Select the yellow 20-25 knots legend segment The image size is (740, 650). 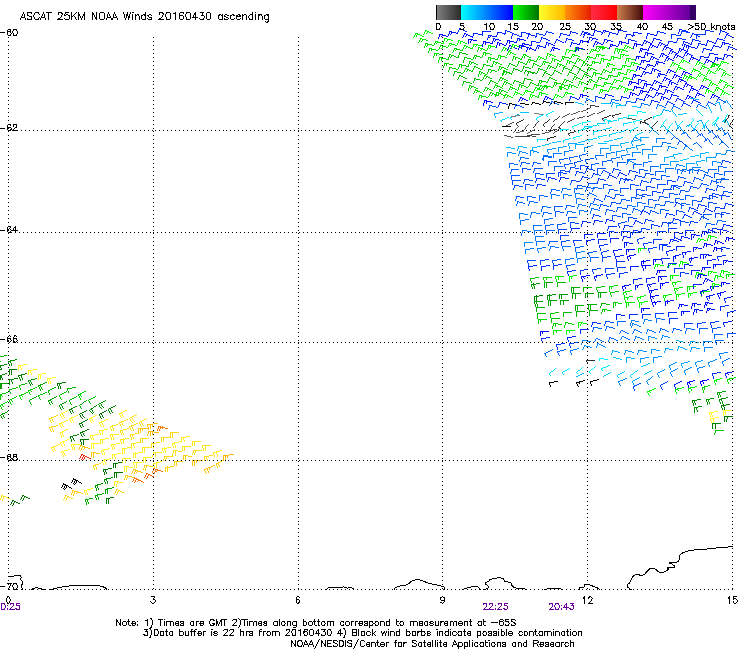click(552, 12)
